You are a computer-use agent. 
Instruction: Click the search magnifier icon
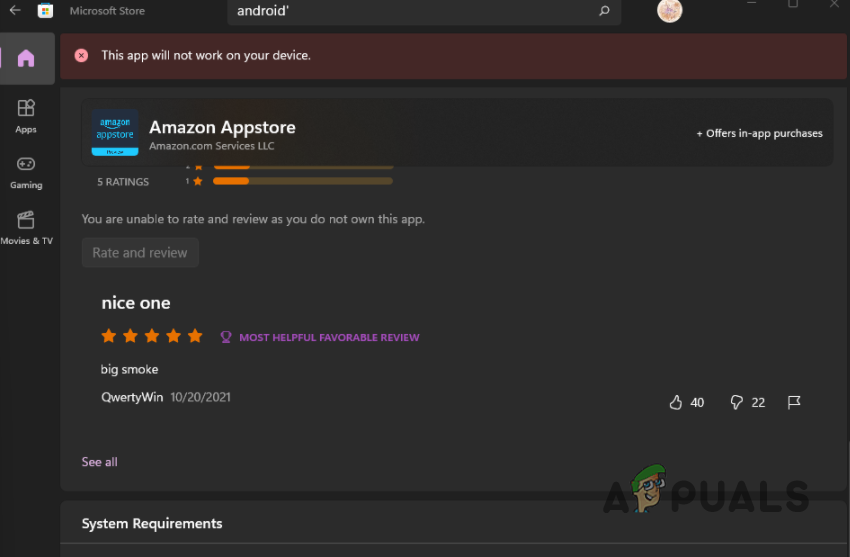click(604, 11)
